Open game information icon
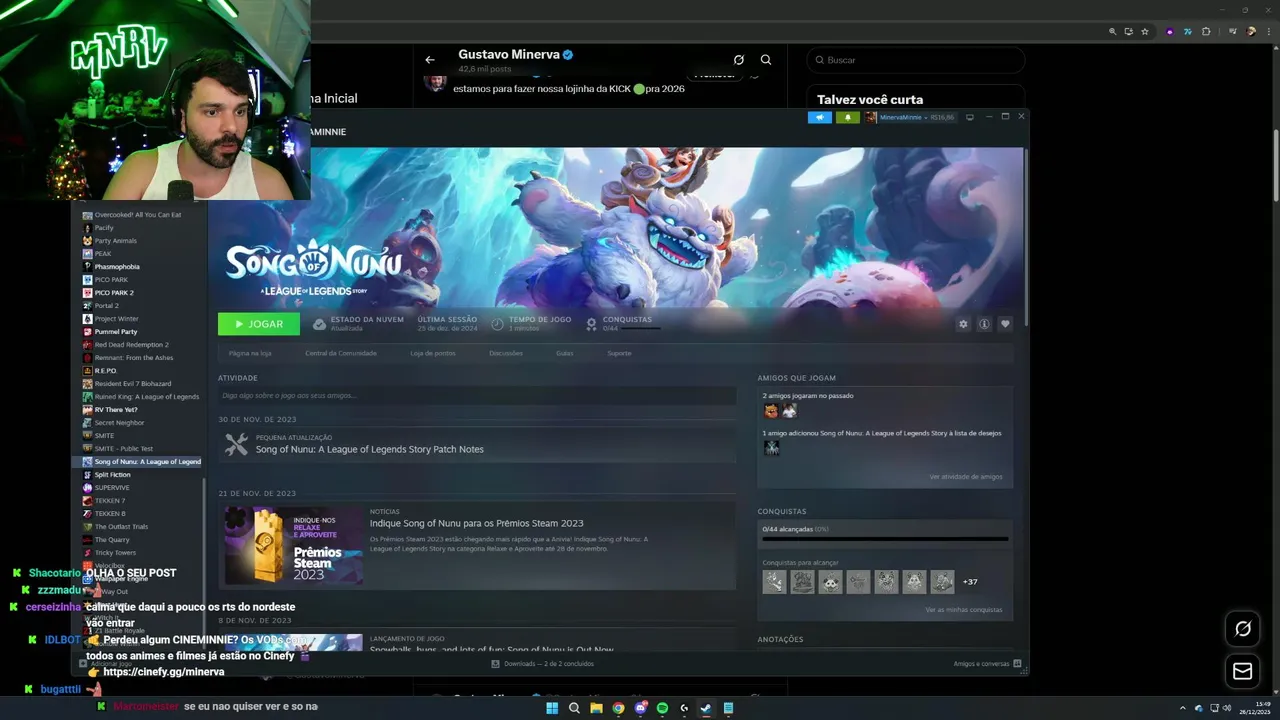This screenshot has width=1280, height=720. click(984, 324)
